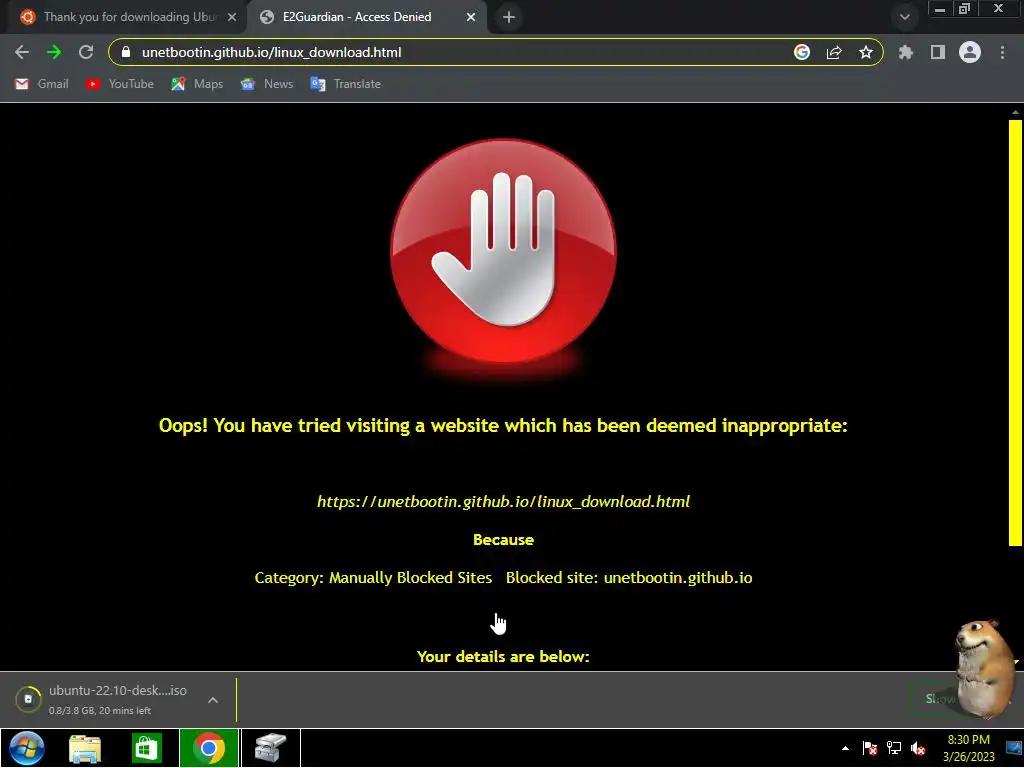Click the notification icon beside the clock
This screenshot has height=768, width=1024.
coord(1014,748)
